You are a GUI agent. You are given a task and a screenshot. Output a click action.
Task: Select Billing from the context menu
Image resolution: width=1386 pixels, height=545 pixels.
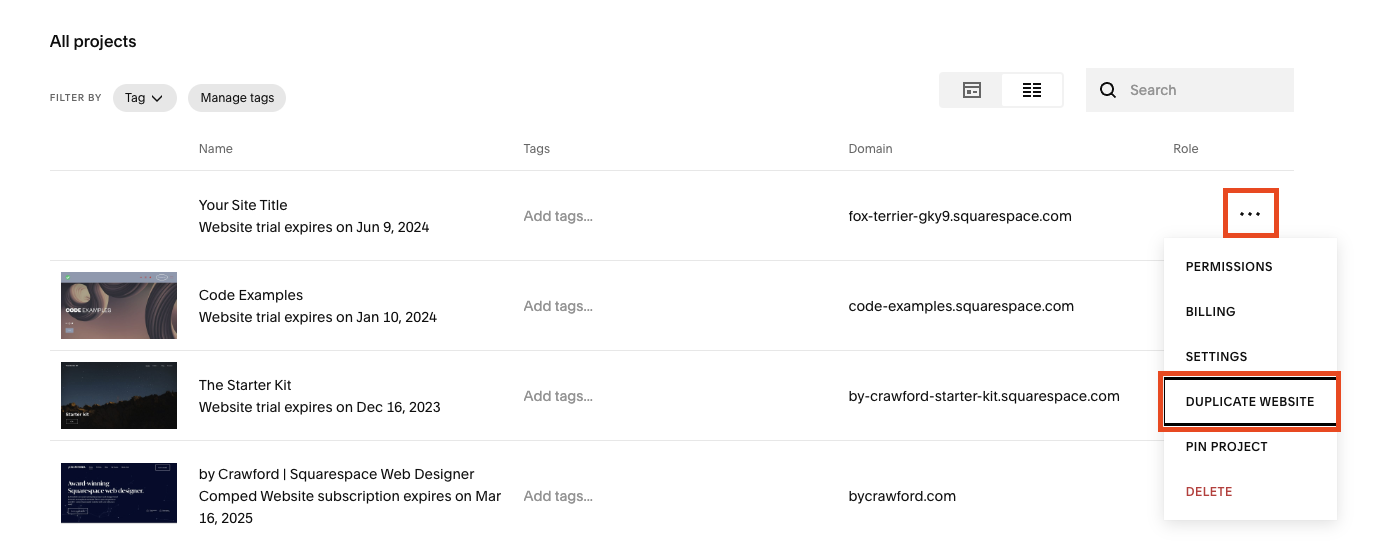point(1250,312)
